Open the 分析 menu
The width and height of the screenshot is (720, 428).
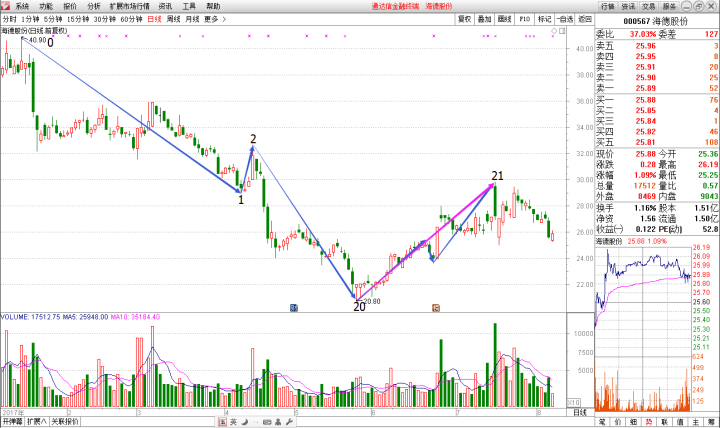pos(94,6)
